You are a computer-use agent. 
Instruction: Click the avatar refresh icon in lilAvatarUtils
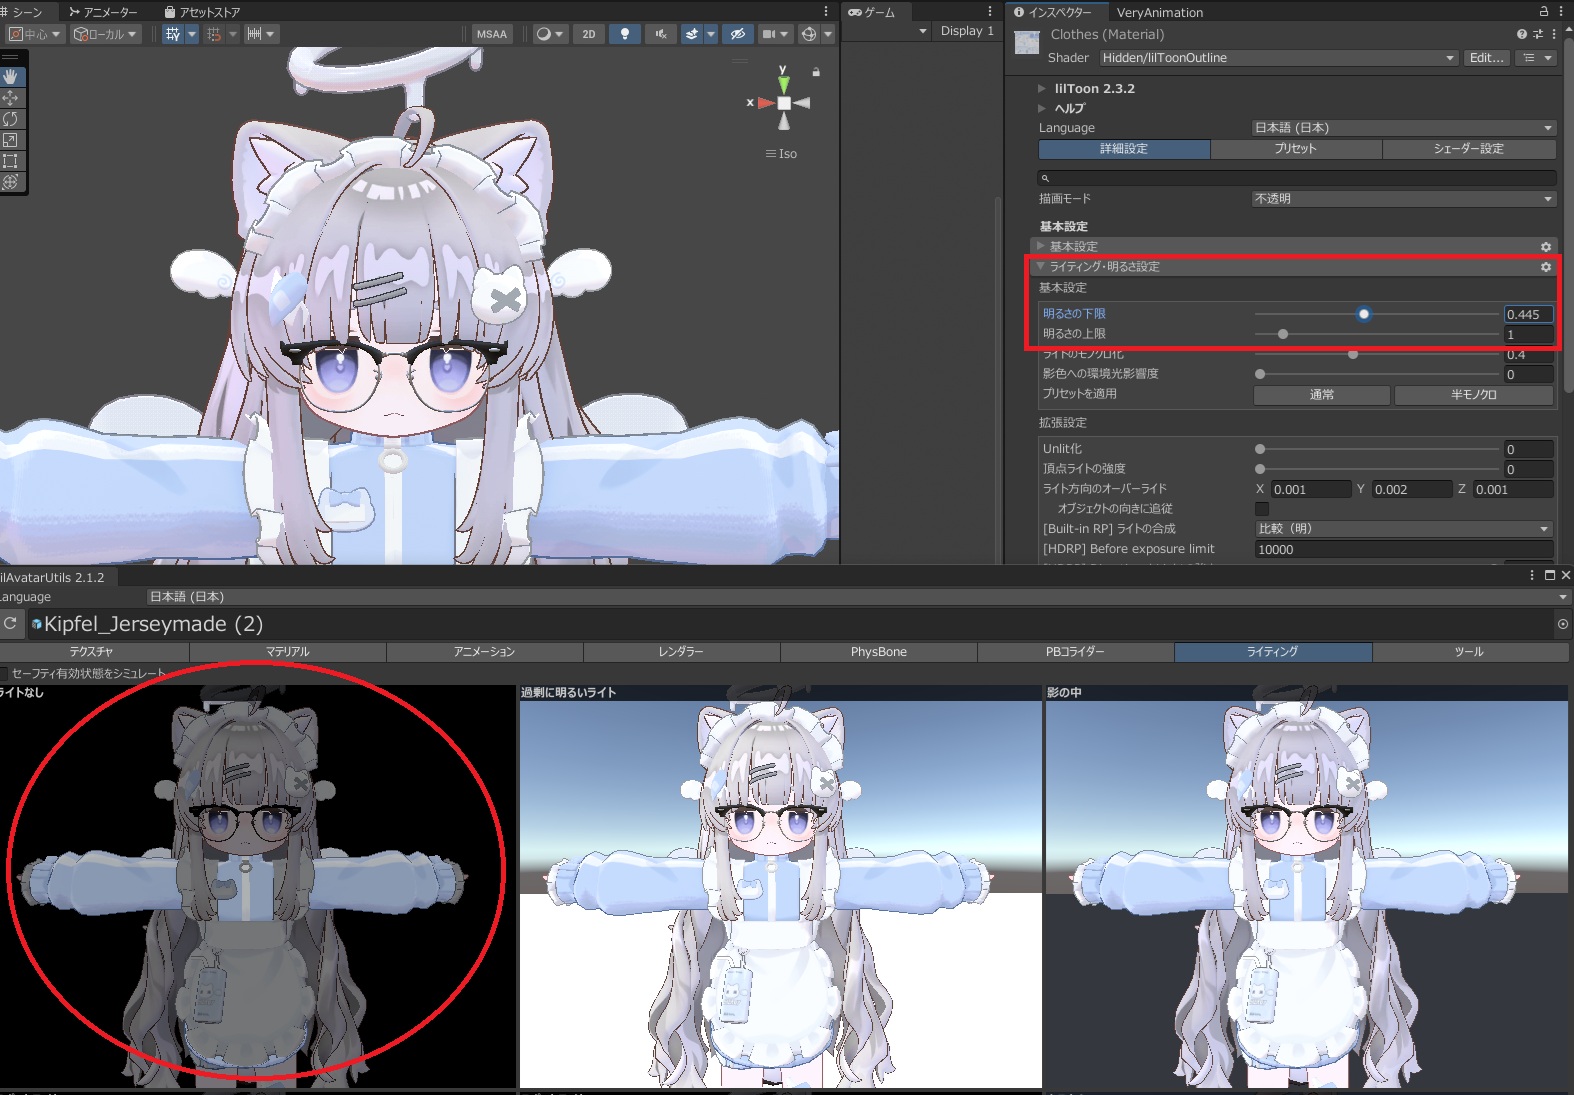point(10,623)
